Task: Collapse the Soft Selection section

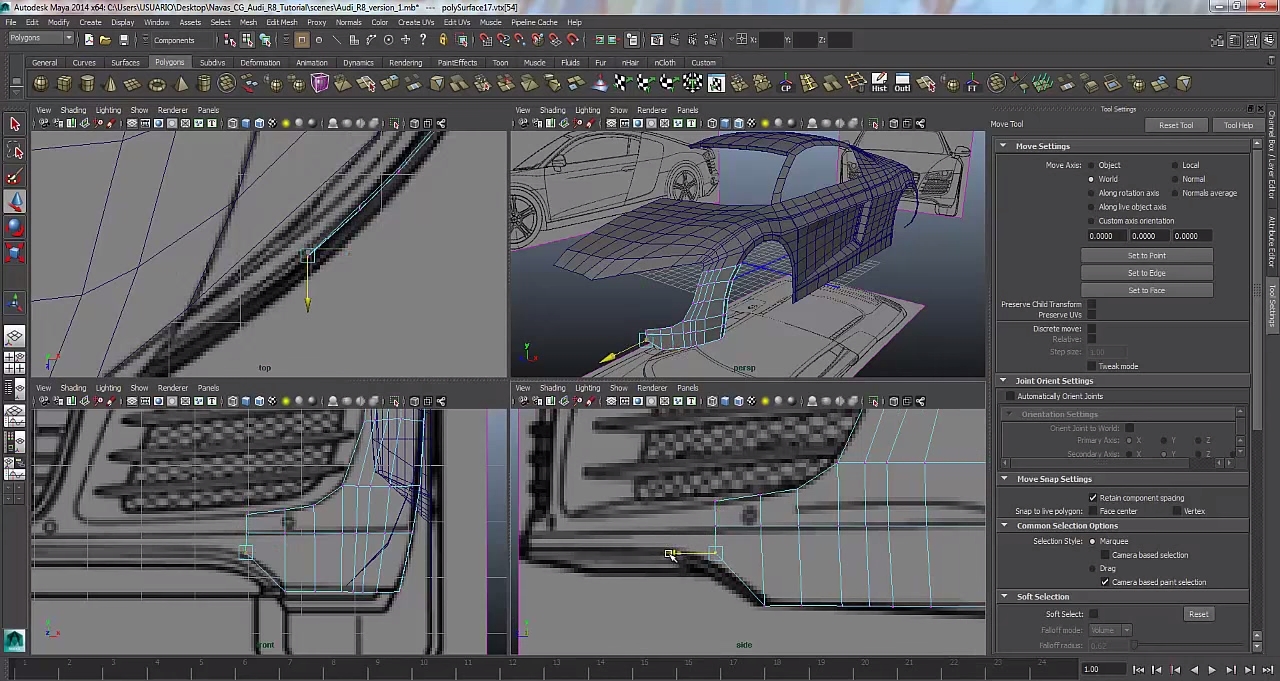Action: (x=1004, y=597)
